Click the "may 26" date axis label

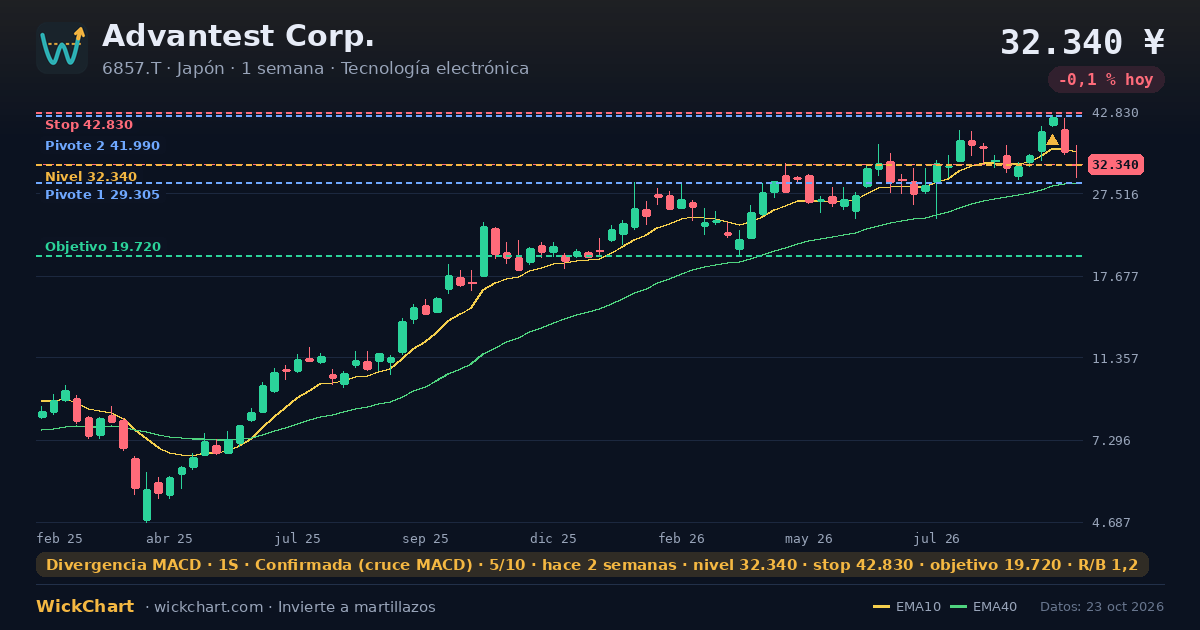click(x=809, y=538)
